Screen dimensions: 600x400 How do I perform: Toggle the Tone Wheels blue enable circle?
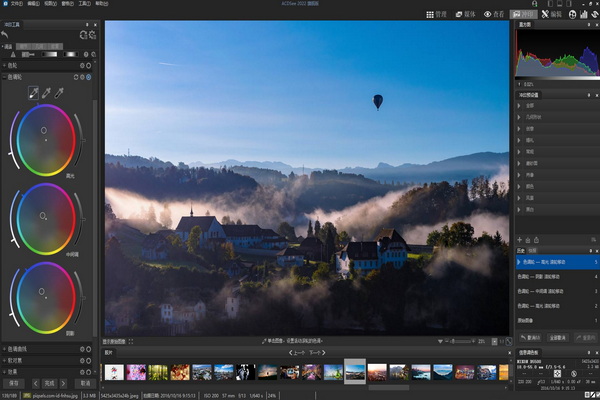coord(88,77)
